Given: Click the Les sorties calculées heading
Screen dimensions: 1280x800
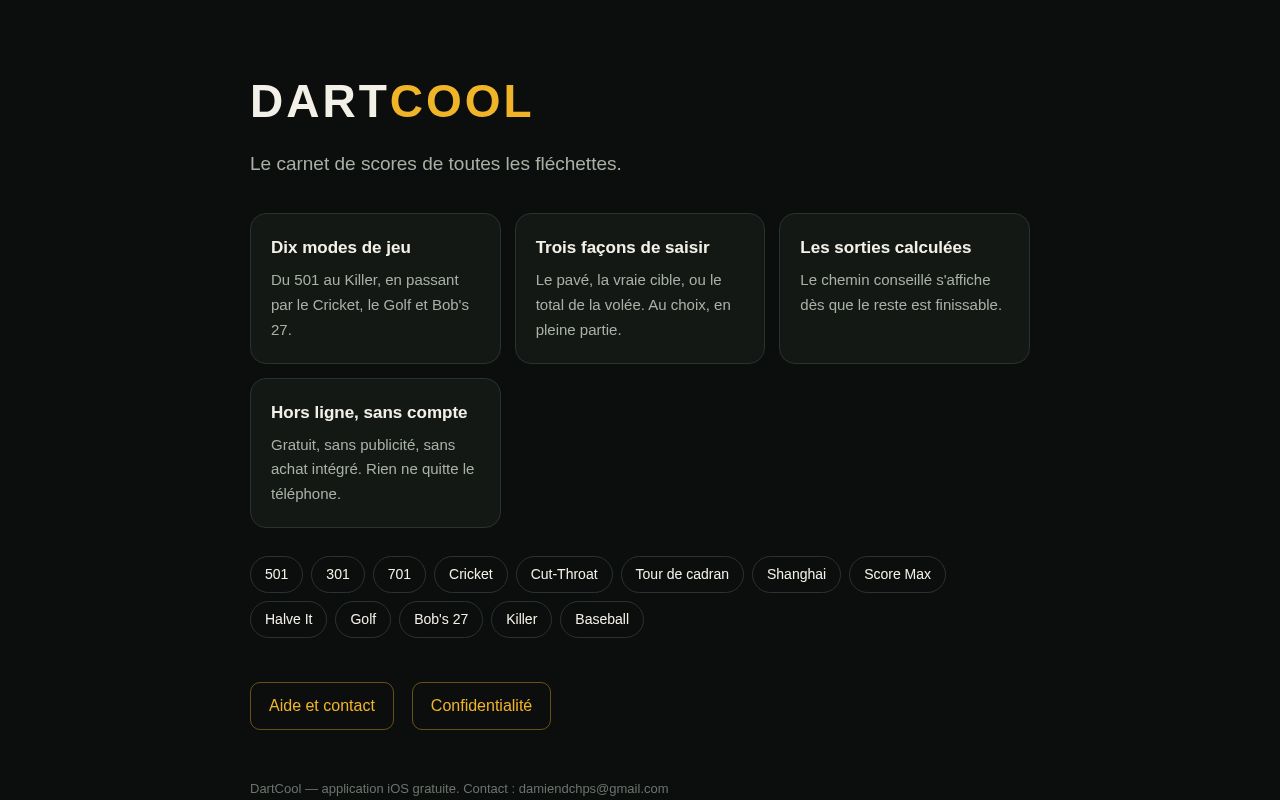Looking at the screenshot, I should 886,248.
